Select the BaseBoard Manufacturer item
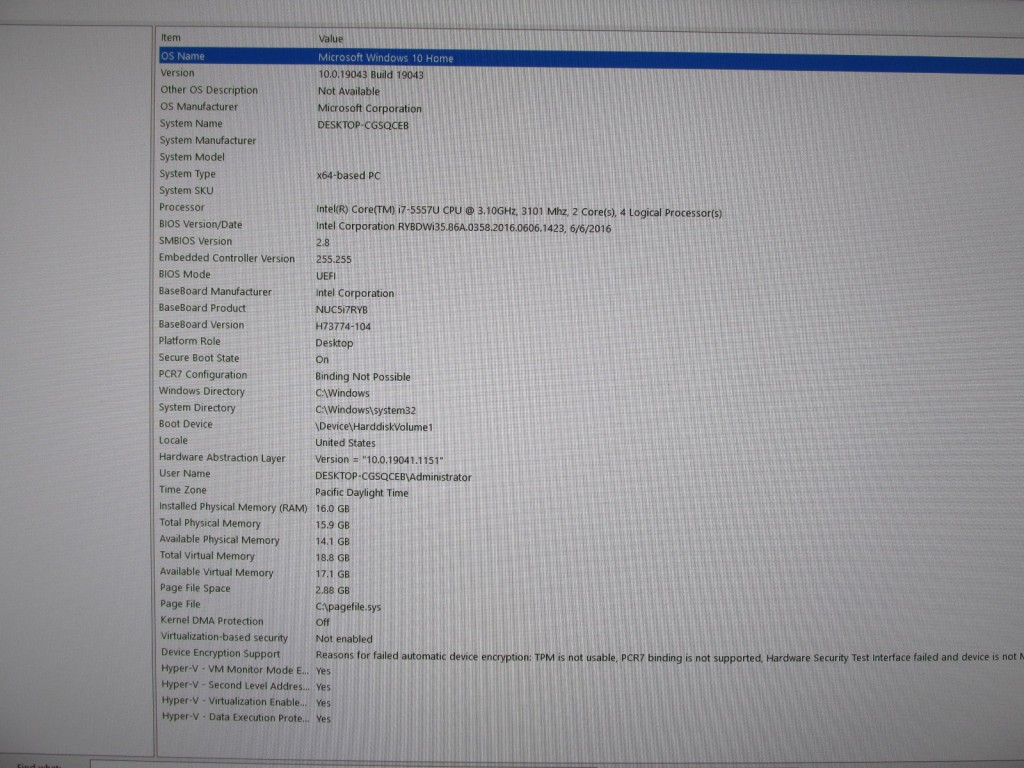This screenshot has width=1024, height=768. click(215, 292)
